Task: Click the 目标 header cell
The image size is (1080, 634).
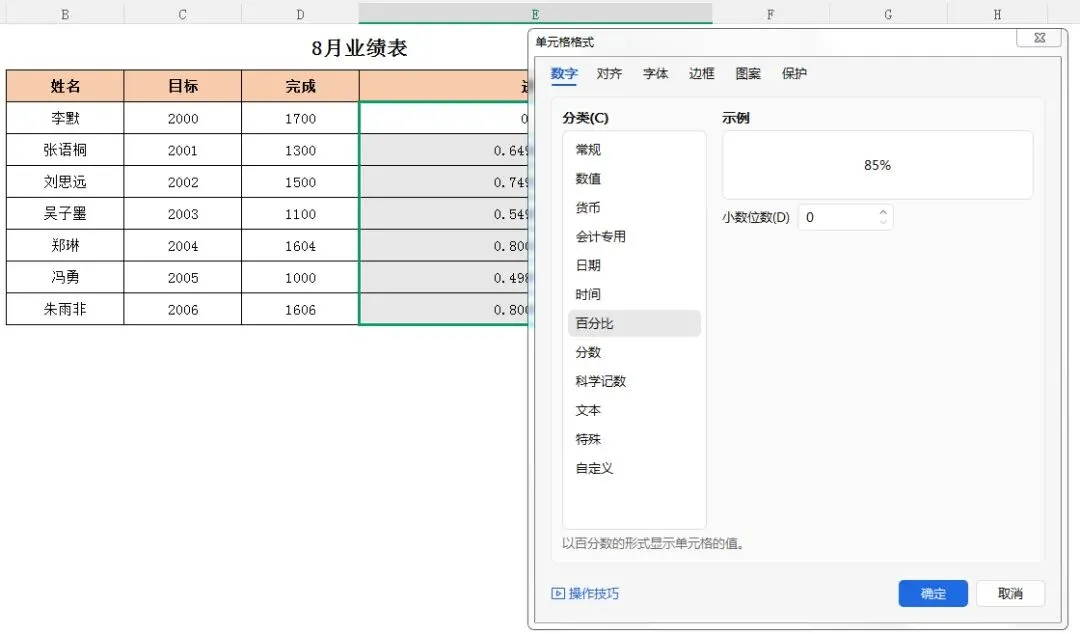Action: (x=183, y=86)
